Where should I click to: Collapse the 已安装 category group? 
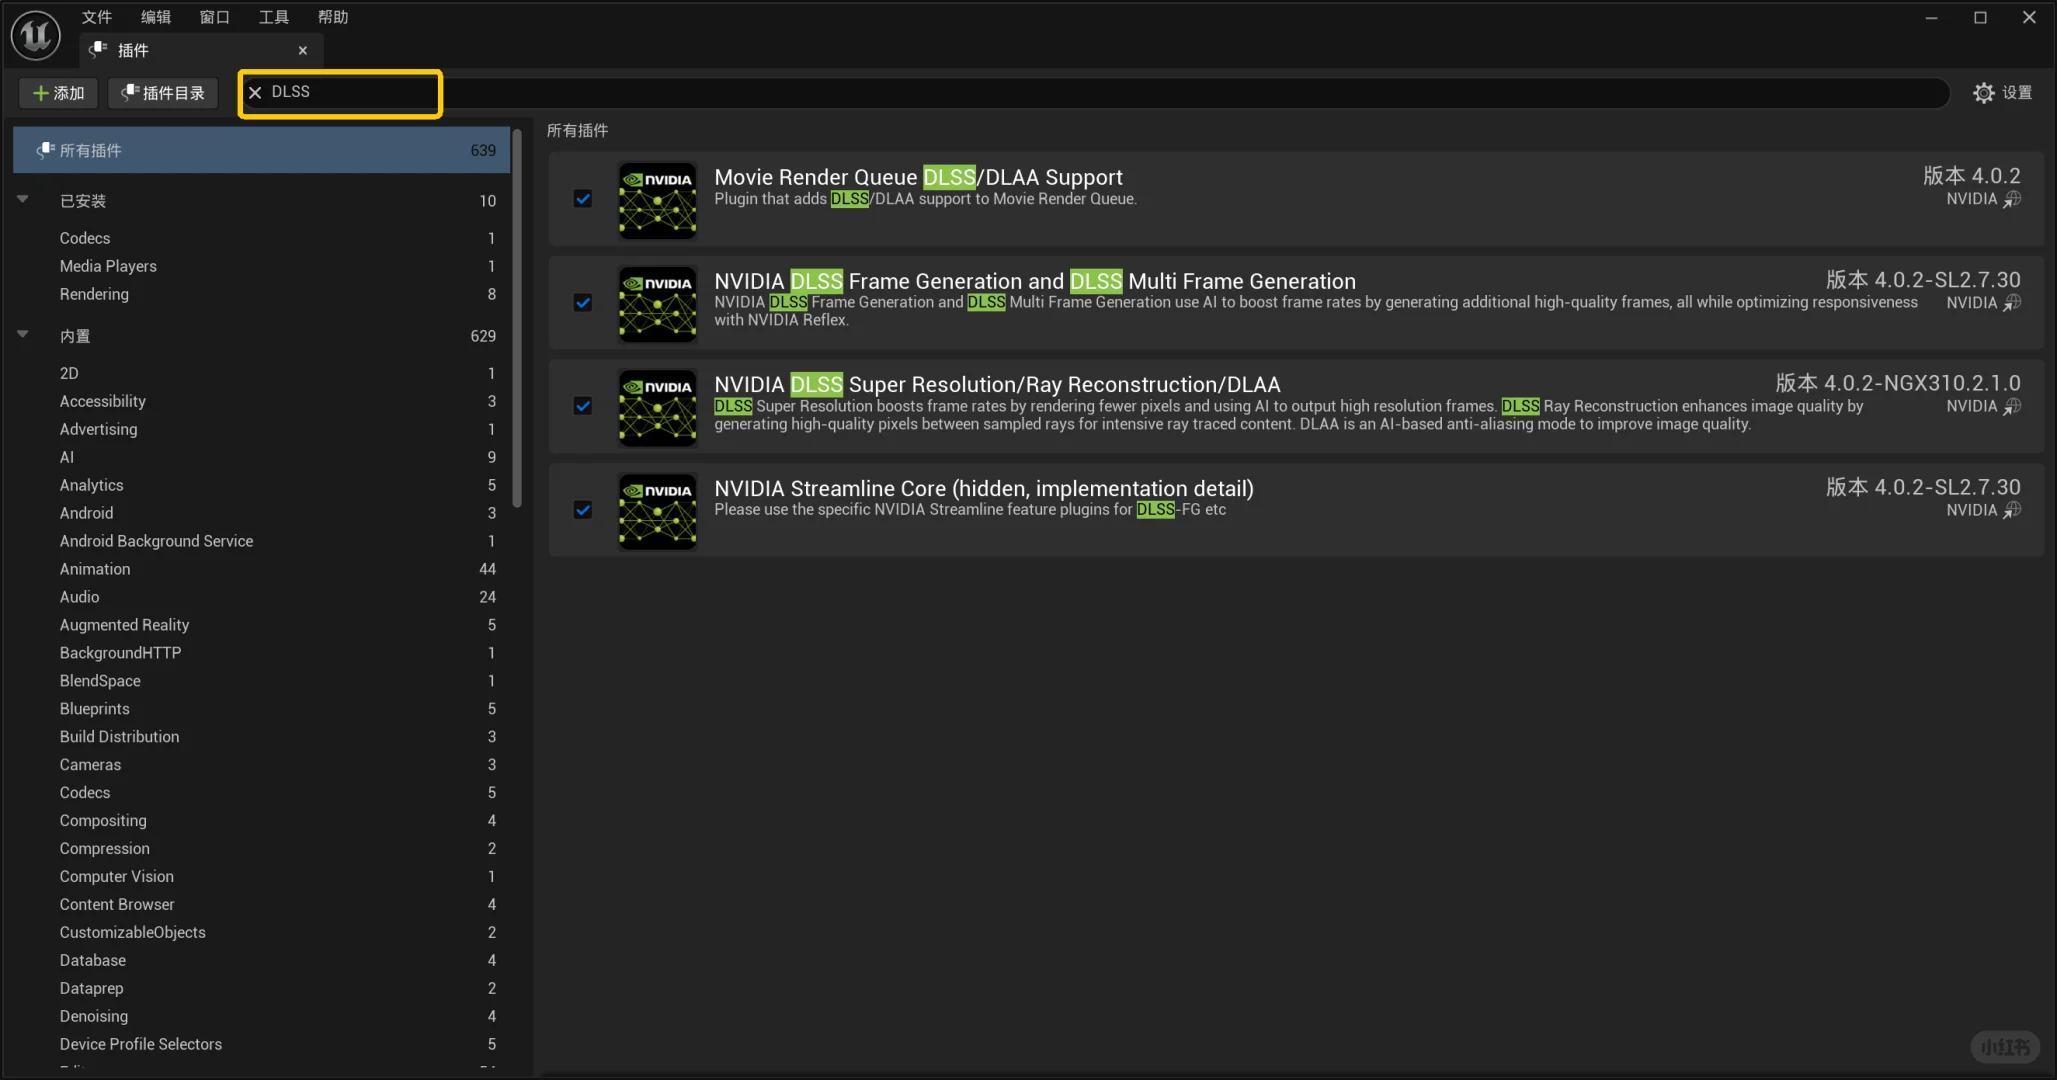click(22, 200)
